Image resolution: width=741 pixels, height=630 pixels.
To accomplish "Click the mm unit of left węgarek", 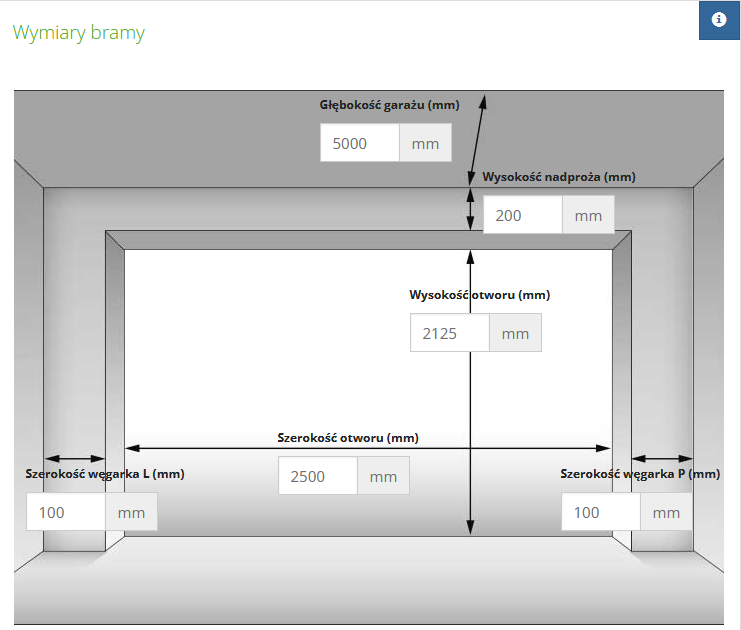I will click(131, 511).
